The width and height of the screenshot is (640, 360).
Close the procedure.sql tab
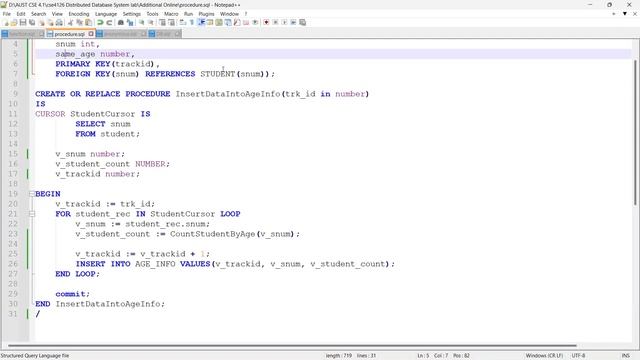coord(91,34)
